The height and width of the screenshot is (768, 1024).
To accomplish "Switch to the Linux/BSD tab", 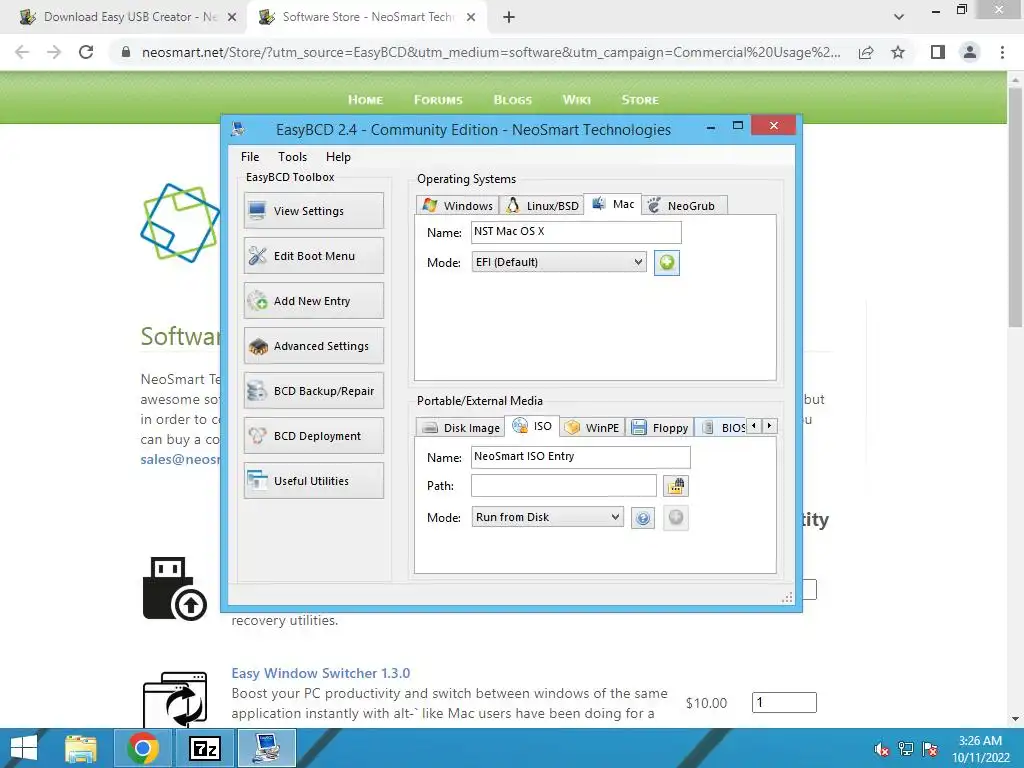I will pos(541,206).
